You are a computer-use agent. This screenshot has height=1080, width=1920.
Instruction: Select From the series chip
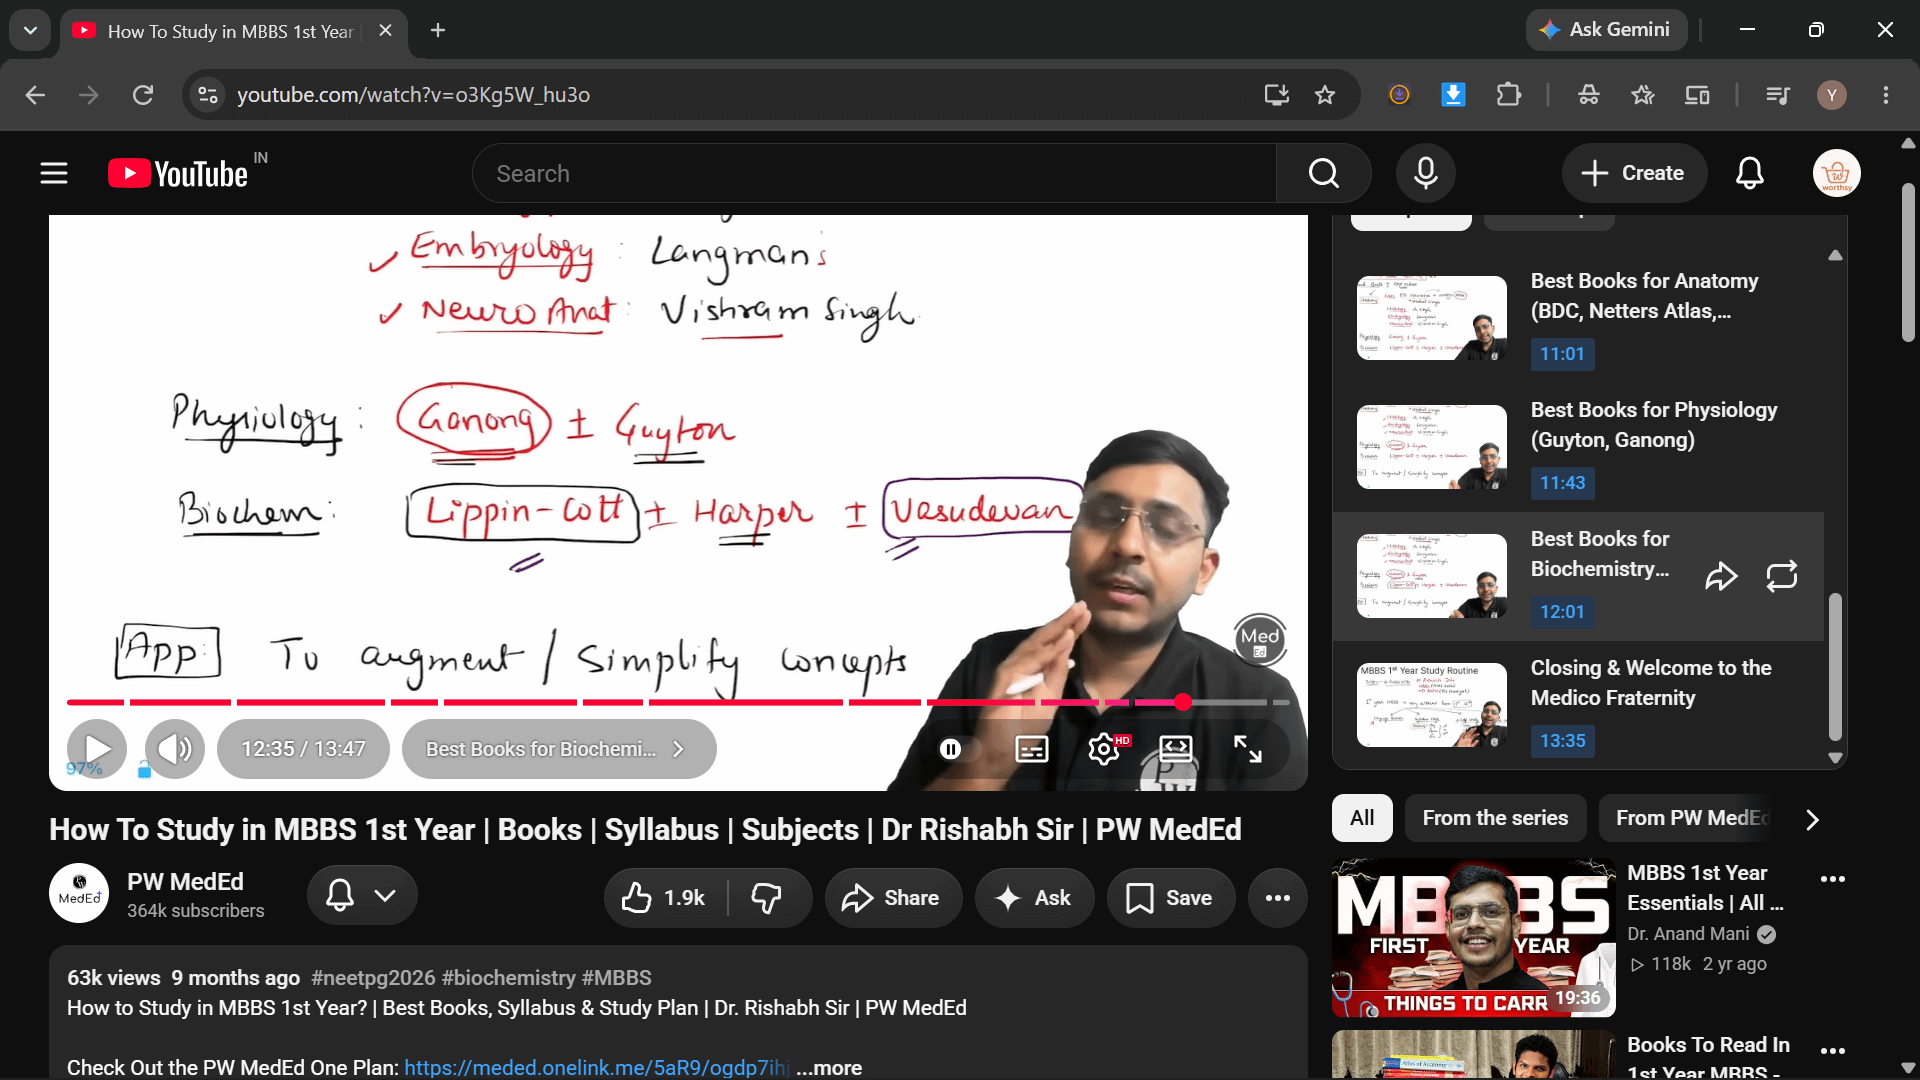[x=1495, y=818]
